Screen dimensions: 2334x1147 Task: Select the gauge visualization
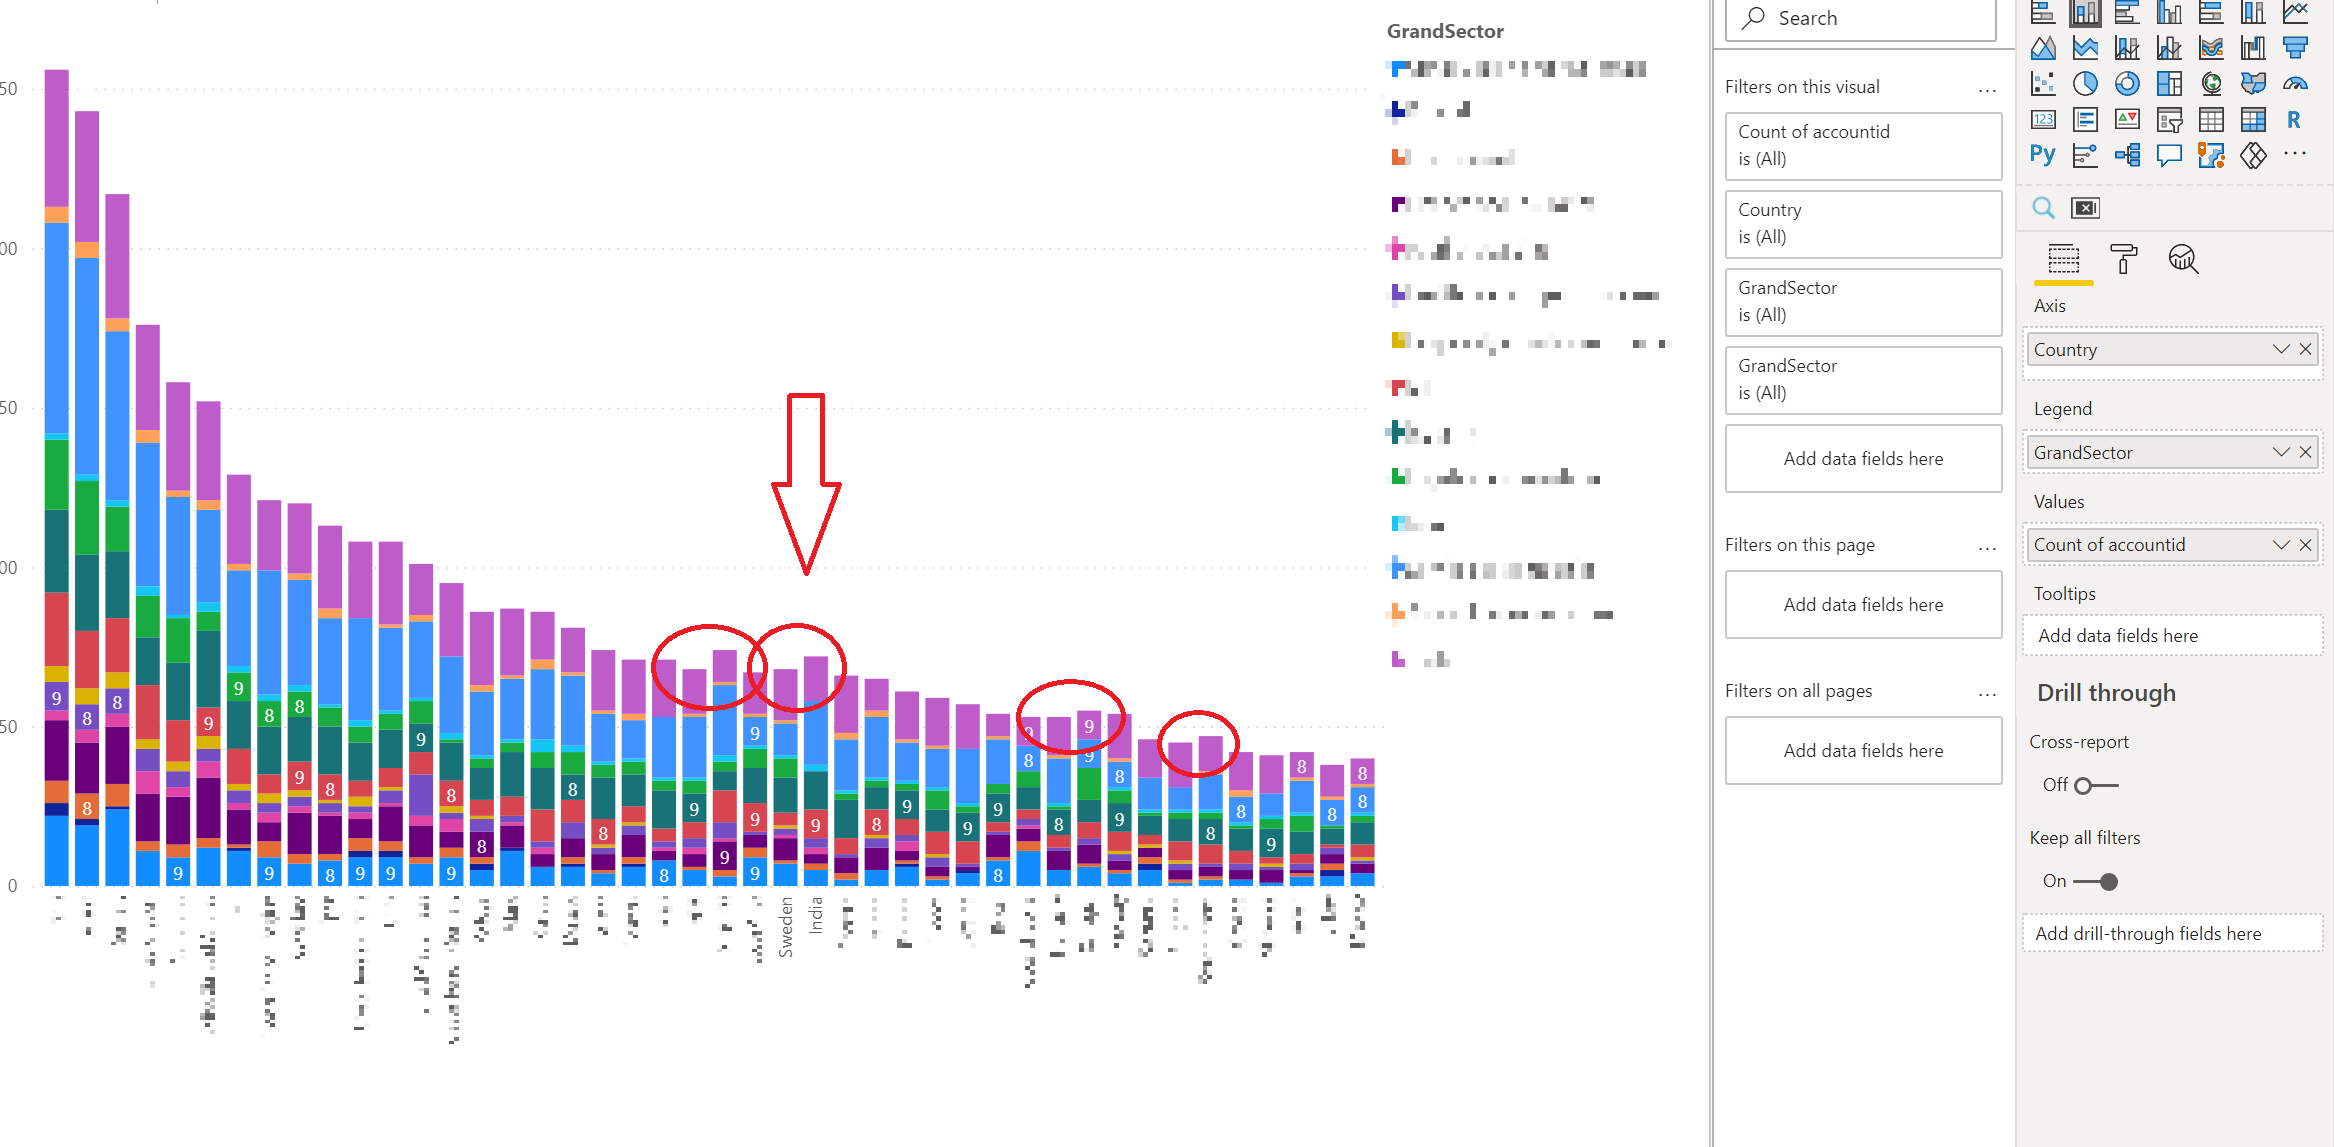tap(2295, 83)
